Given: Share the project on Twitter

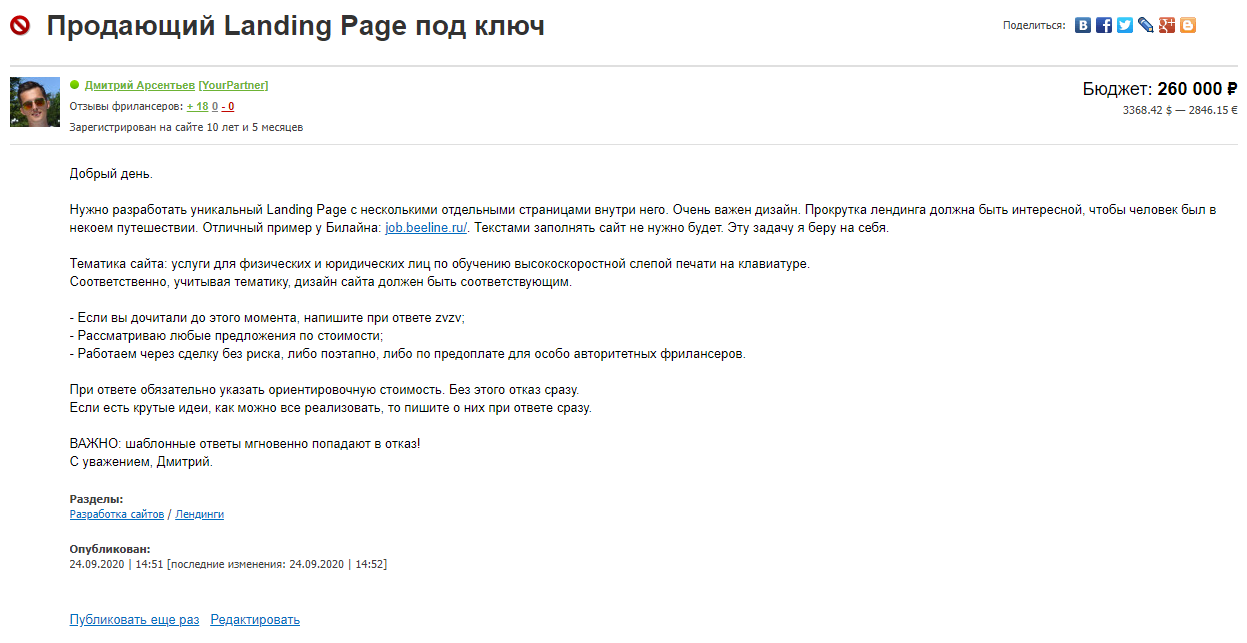Looking at the screenshot, I should pos(1125,26).
